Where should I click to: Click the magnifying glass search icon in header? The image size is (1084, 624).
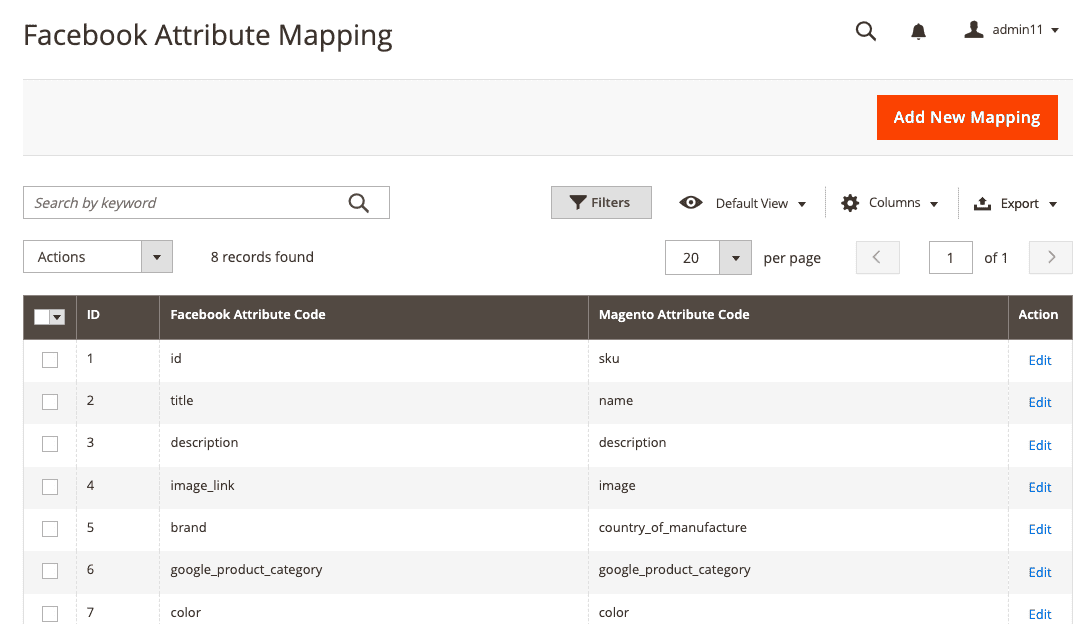tap(866, 31)
